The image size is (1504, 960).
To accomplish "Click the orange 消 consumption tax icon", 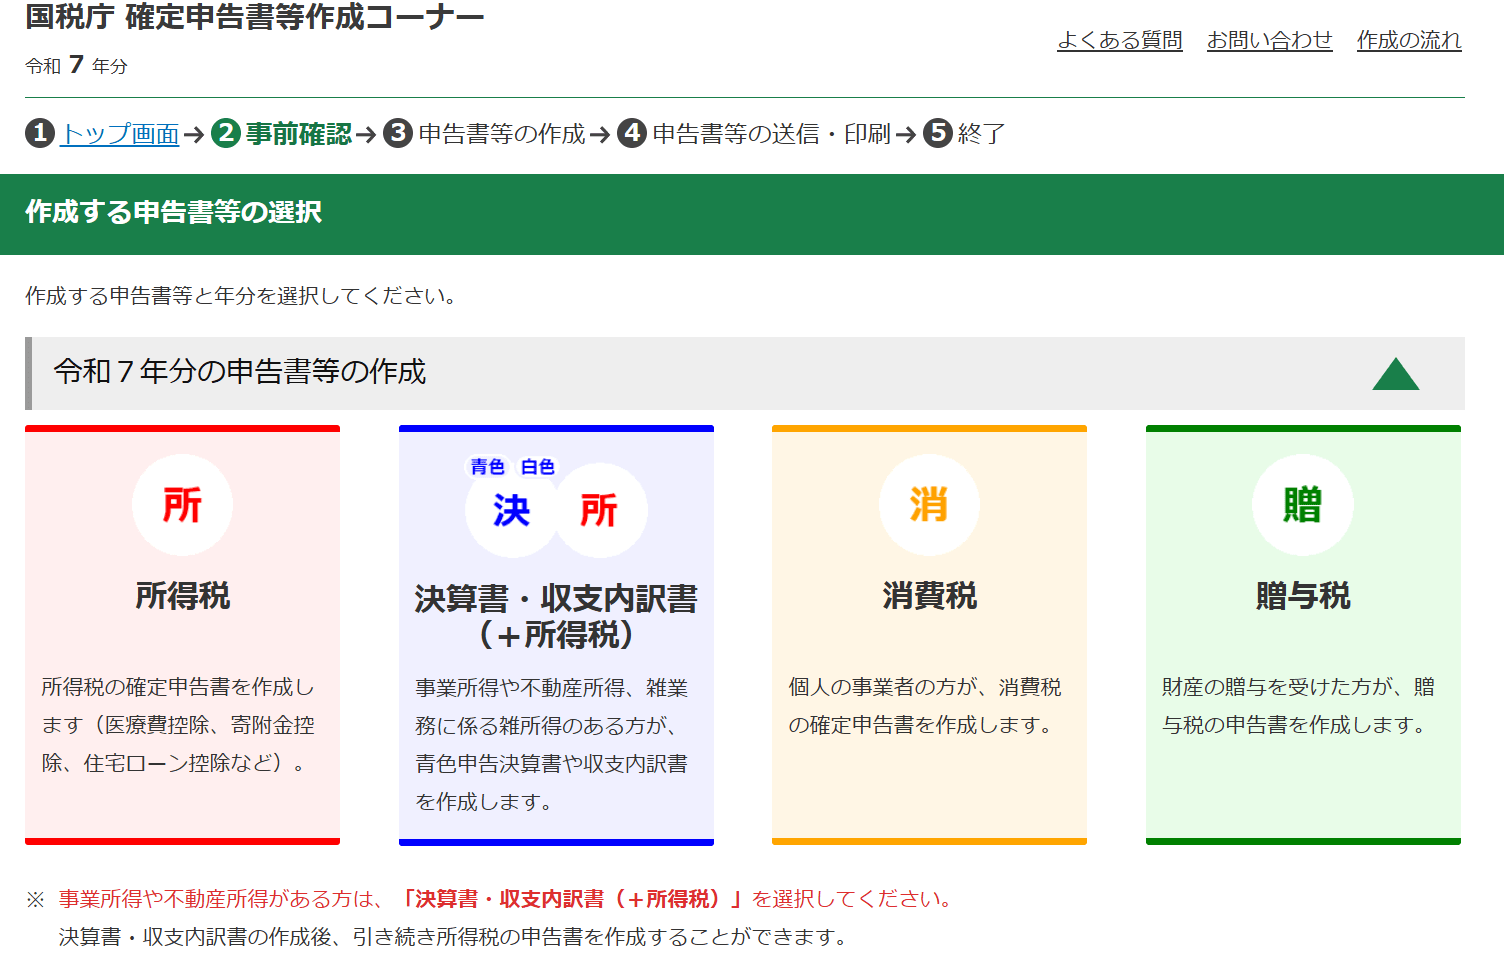I will pos(929,505).
